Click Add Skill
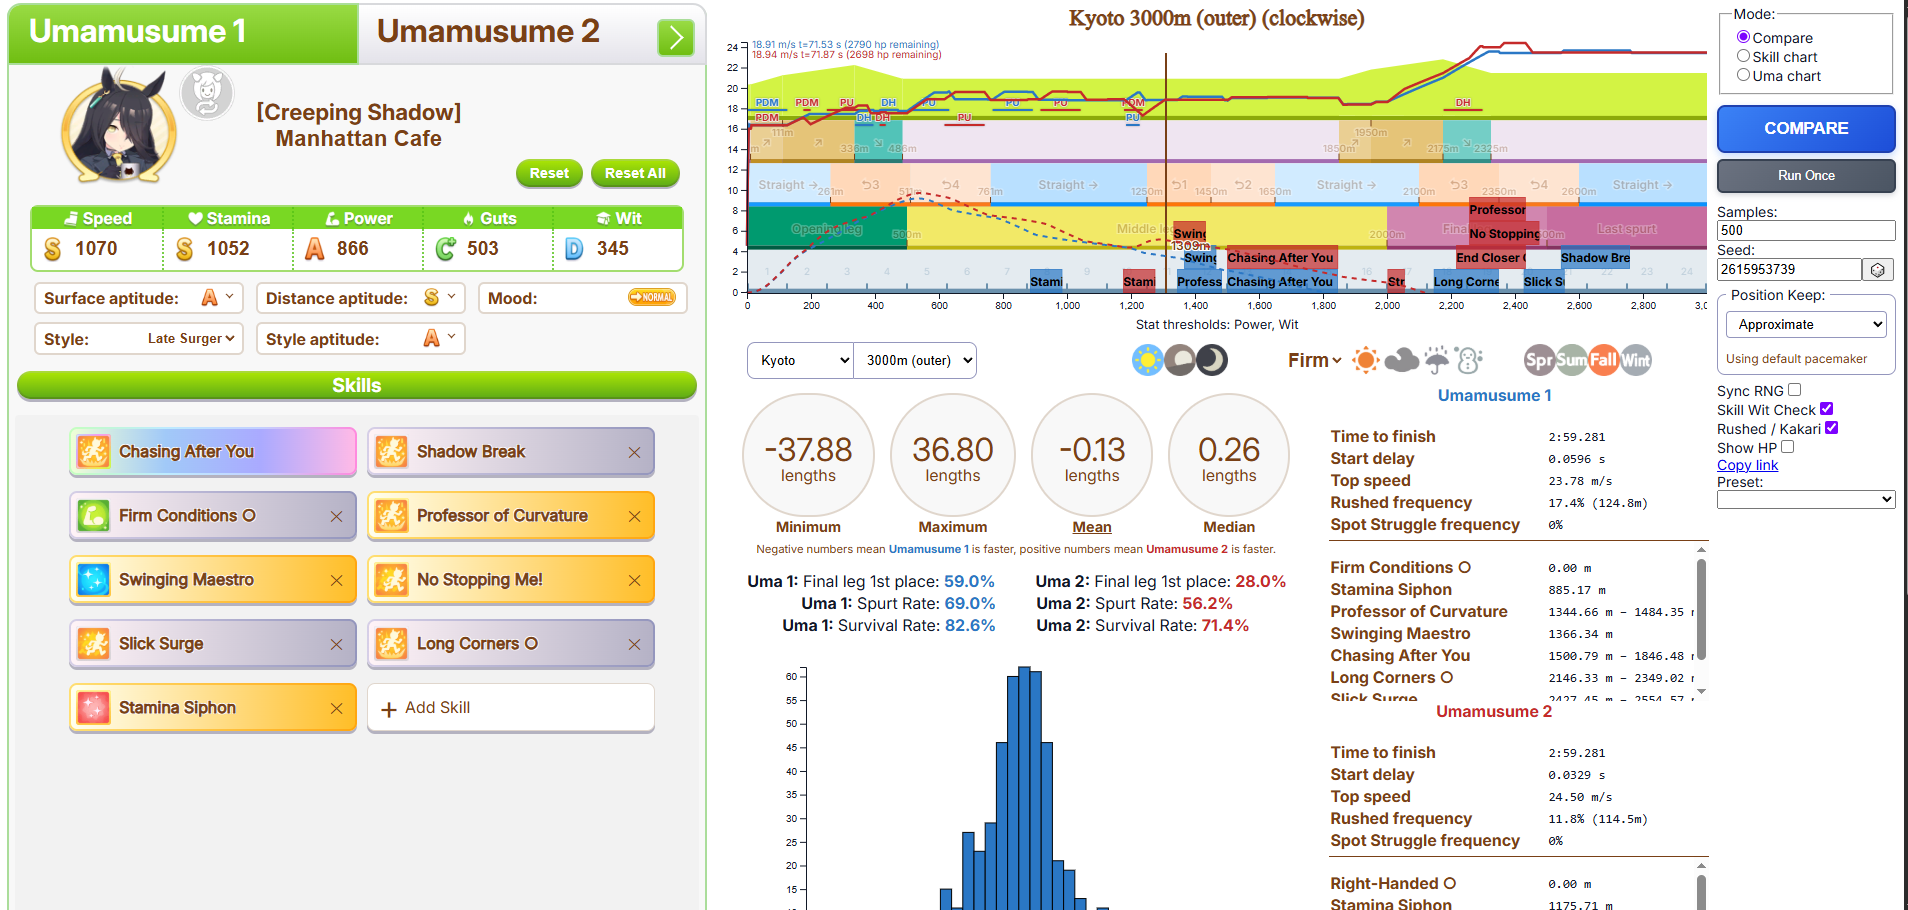Image resolution: width=1908 pixels, height=910 pixels. click(511, 708)
